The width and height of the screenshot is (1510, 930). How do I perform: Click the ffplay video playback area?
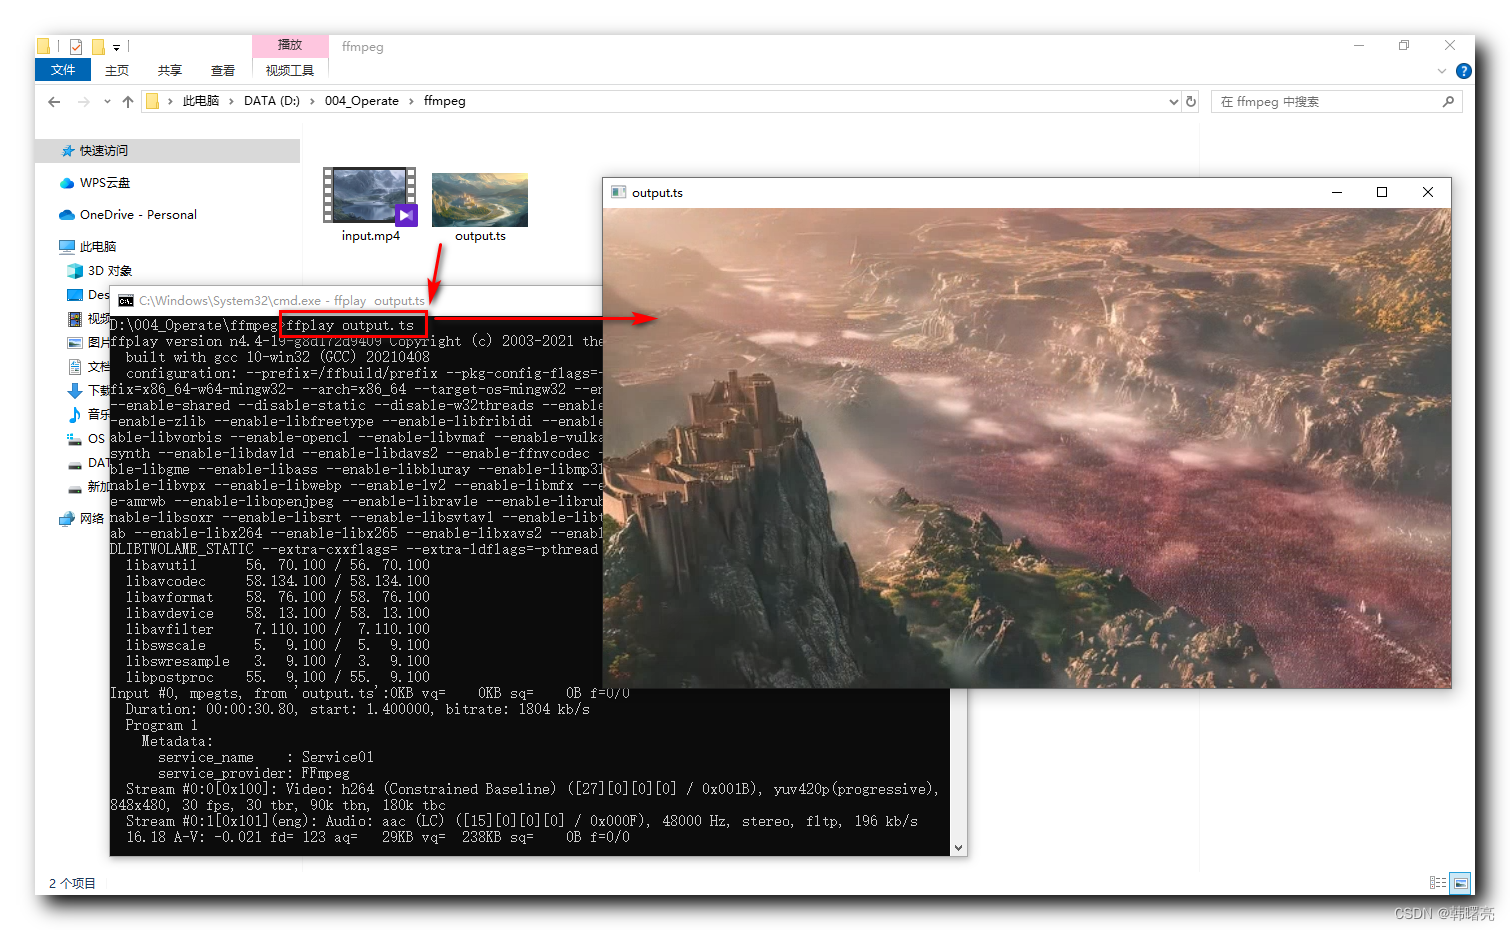coord(1027,448)
